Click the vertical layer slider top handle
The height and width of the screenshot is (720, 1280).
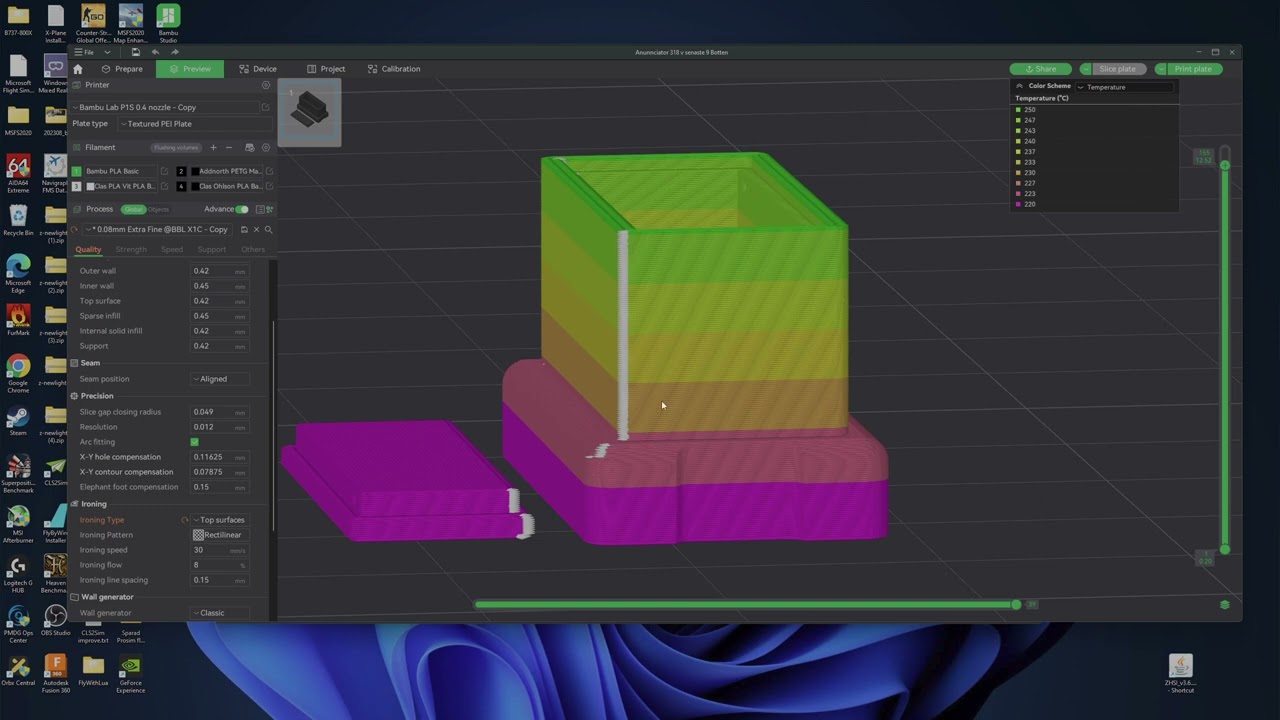tap(1225, 164)
